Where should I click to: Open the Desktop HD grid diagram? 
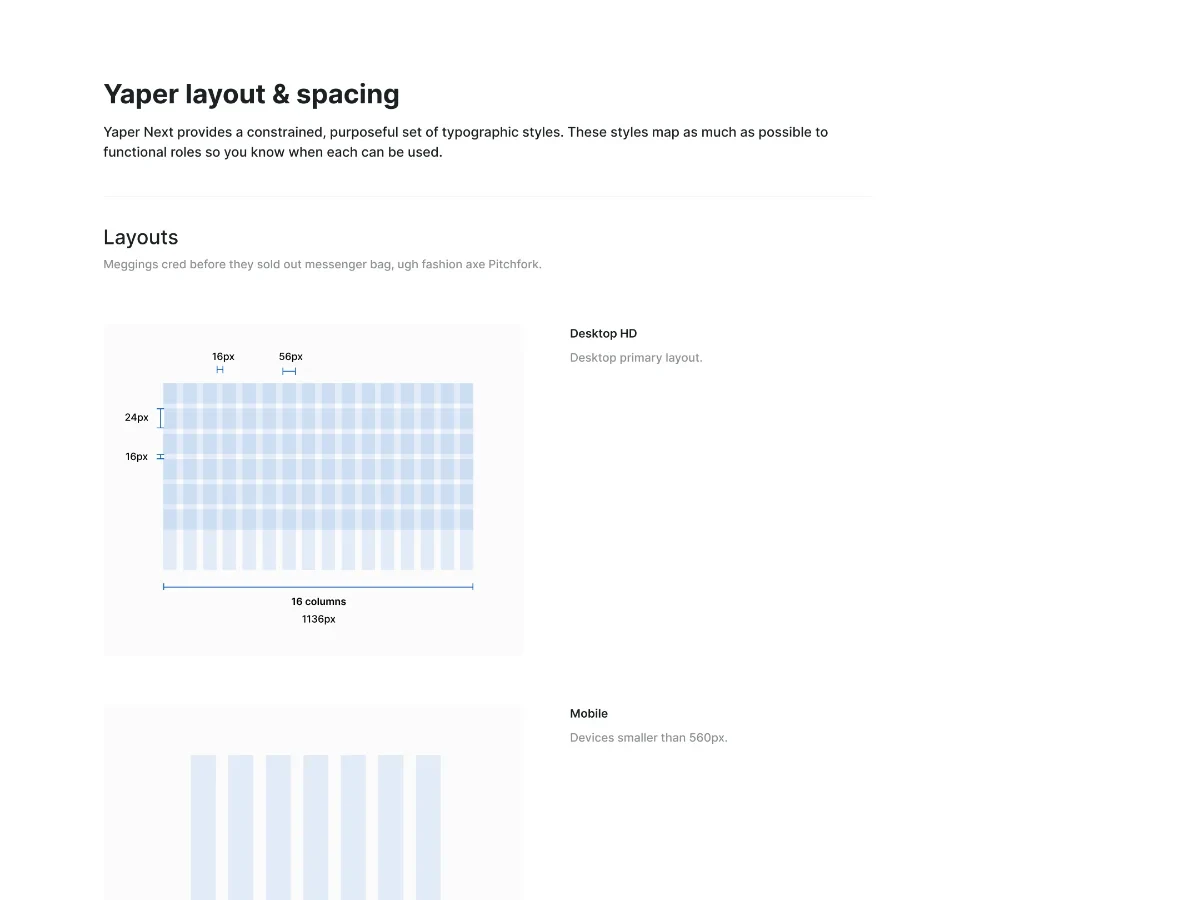(x=313, y=490)
